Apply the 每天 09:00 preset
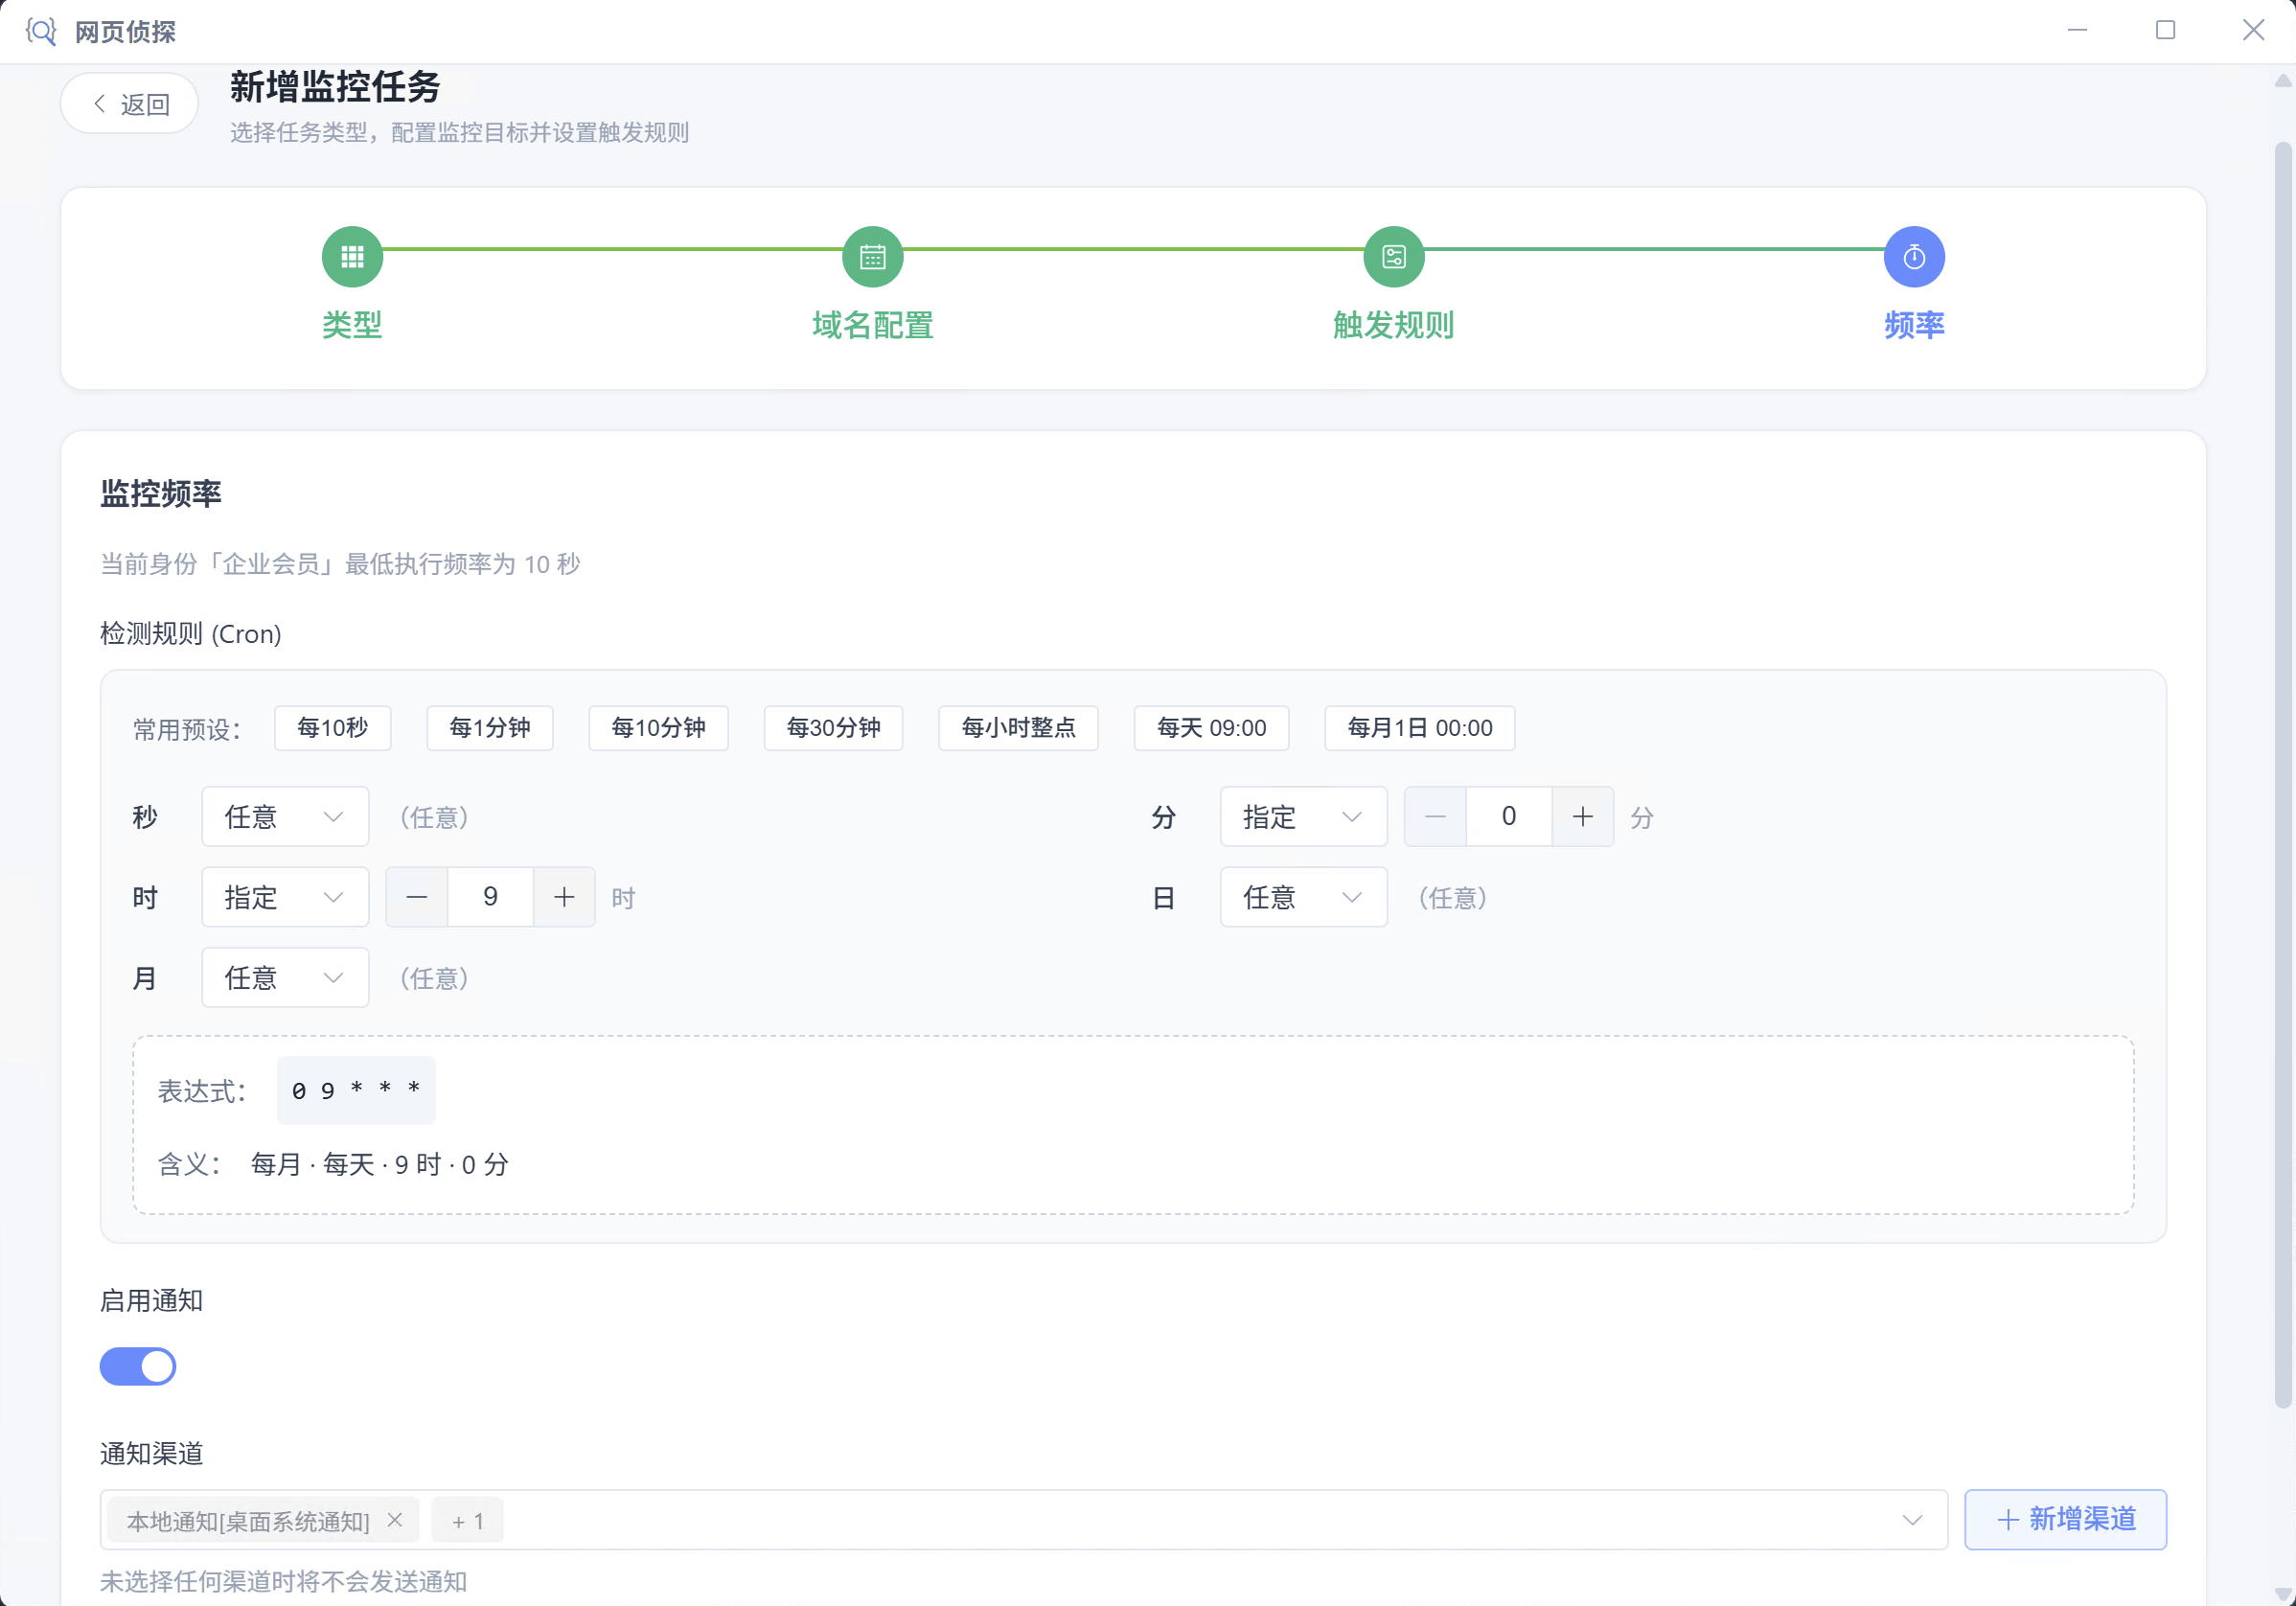The height and width of the screenshot is (1606, 2296). click(x=1211, y=728)
